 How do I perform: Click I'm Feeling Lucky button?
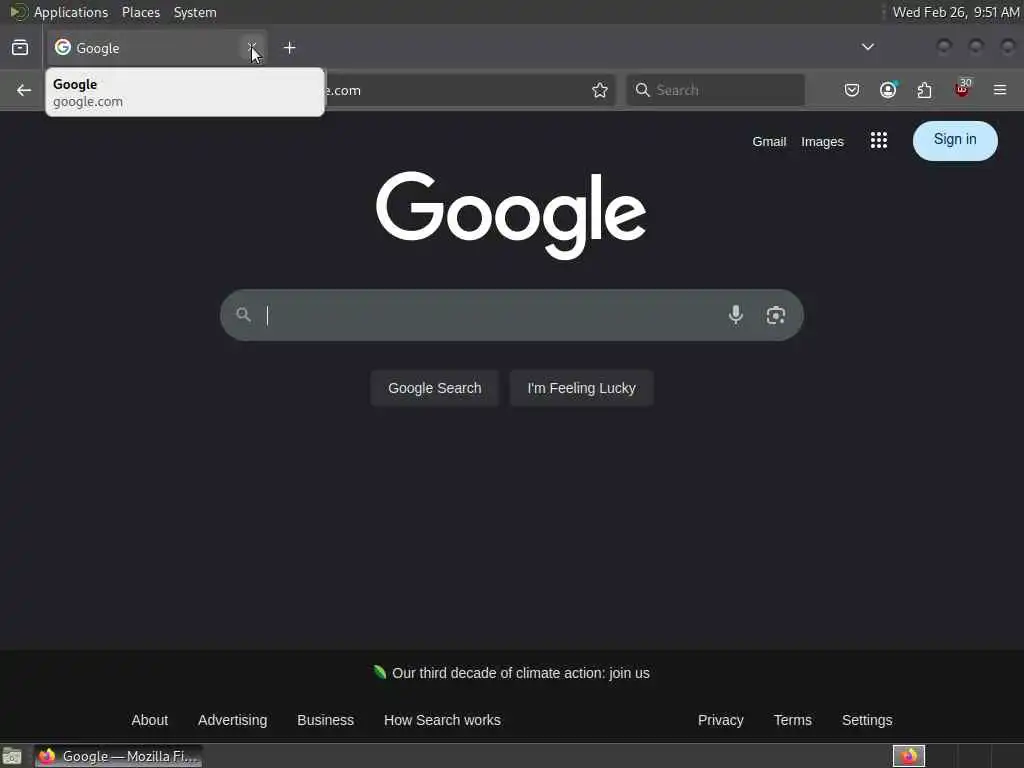(581, 388)
